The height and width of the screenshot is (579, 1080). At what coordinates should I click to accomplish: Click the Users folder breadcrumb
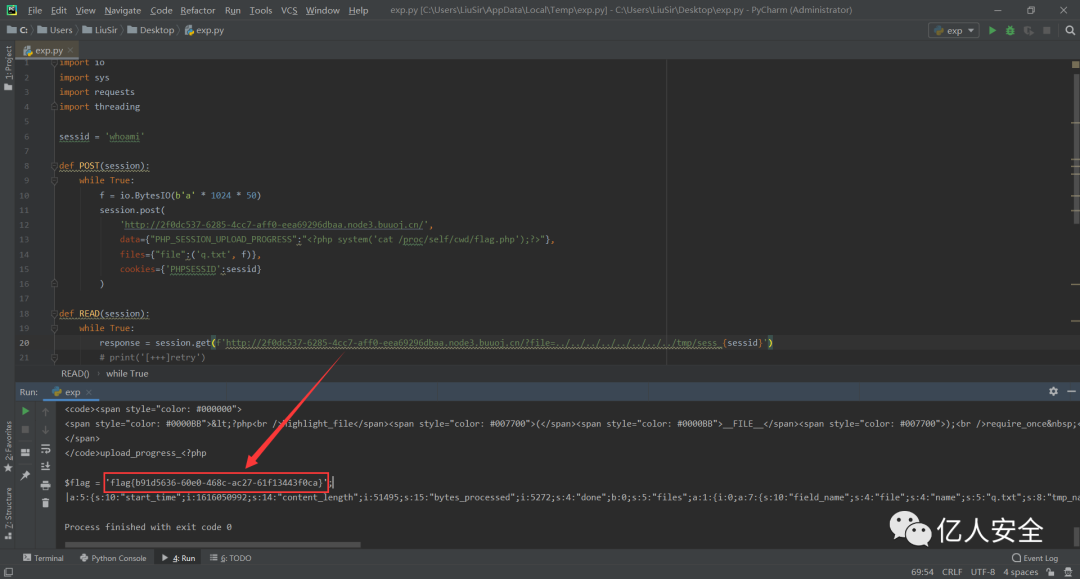pos(55,30)
